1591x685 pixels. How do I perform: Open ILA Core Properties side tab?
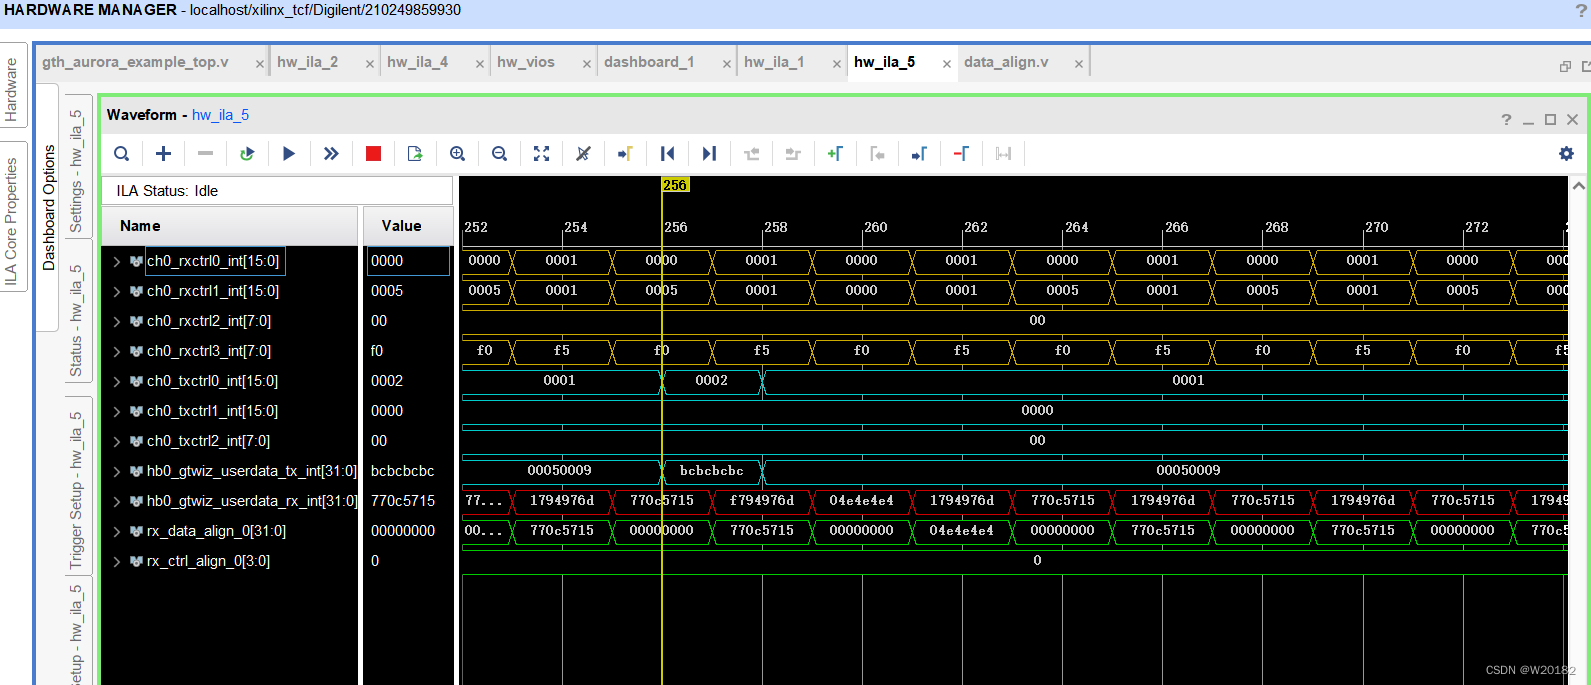click(x=12, y=222)
